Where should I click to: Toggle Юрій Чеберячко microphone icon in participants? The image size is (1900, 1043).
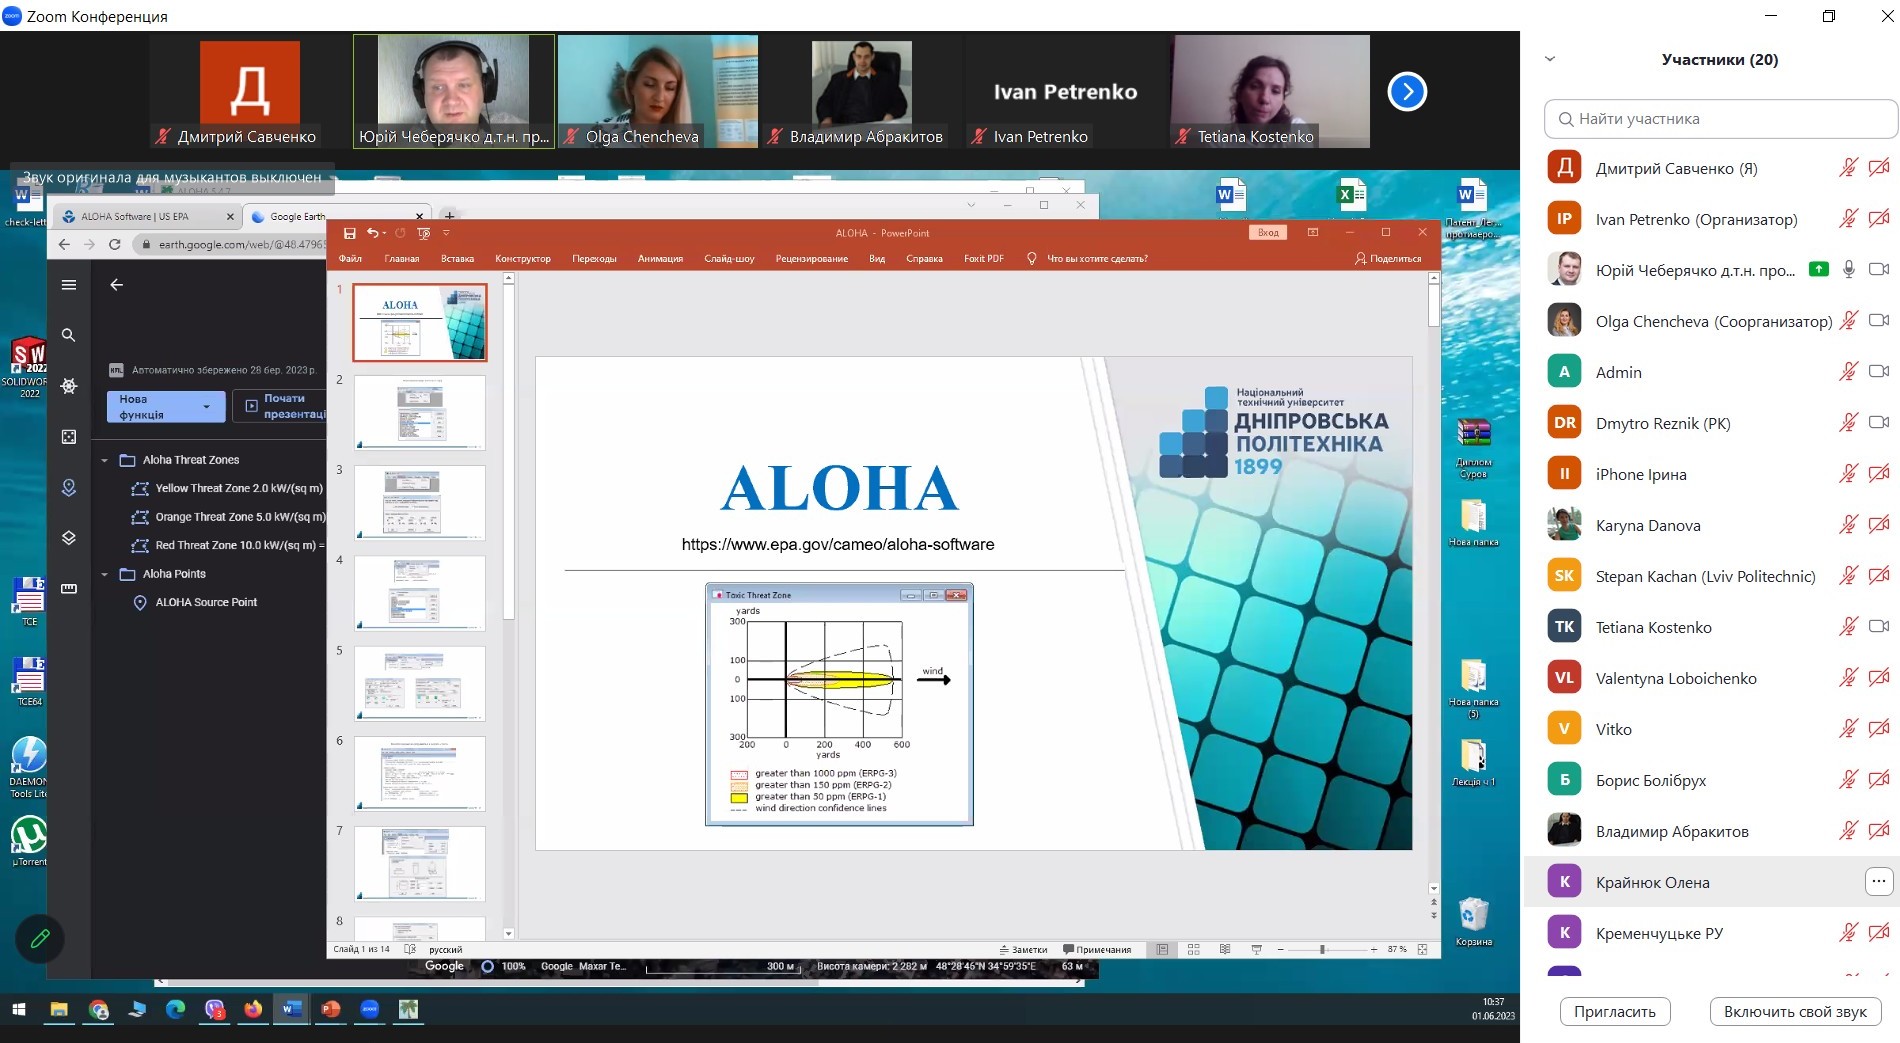point(1849,270)
